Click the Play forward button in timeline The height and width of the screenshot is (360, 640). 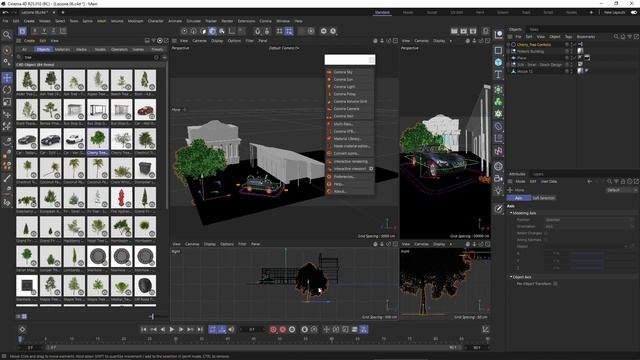[172, 329]
